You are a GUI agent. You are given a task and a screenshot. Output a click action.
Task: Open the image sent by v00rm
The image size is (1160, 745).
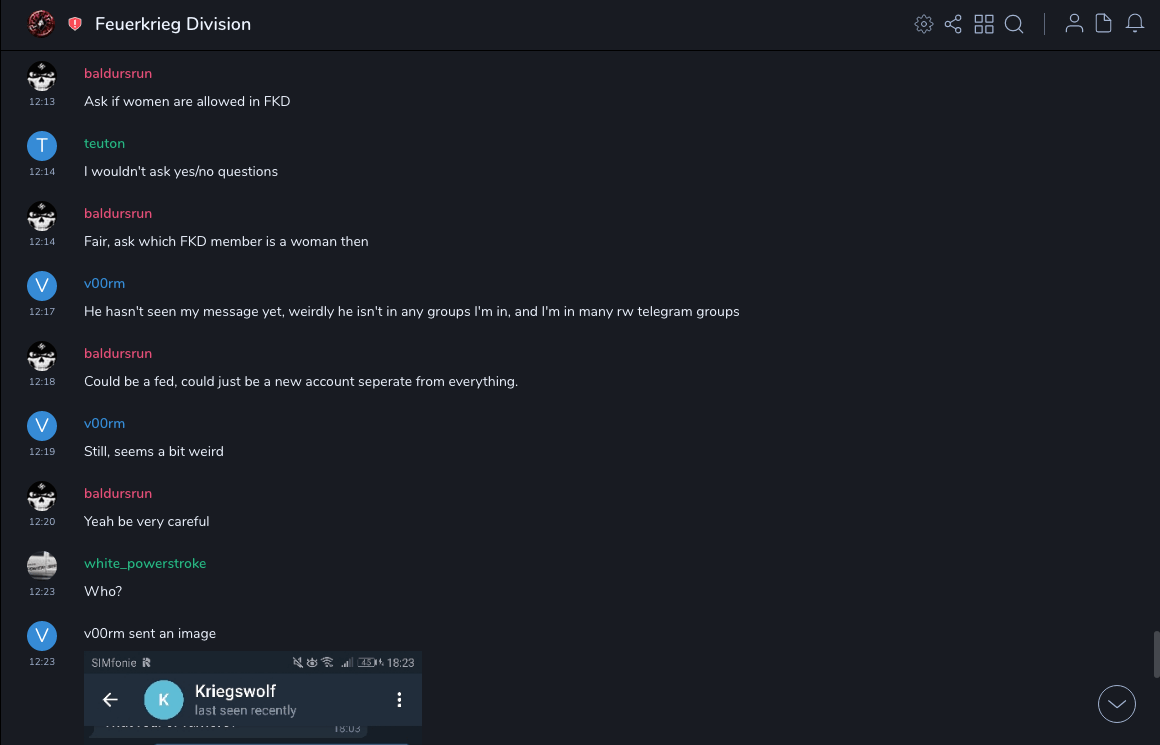(253, 697)
